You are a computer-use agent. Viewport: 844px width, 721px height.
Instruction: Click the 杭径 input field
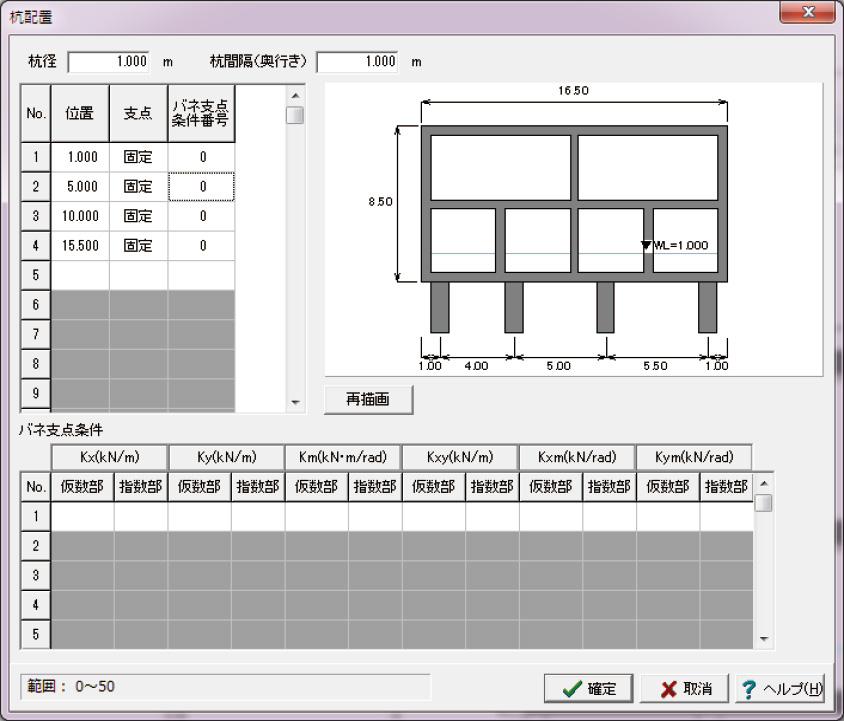(110, 61)
